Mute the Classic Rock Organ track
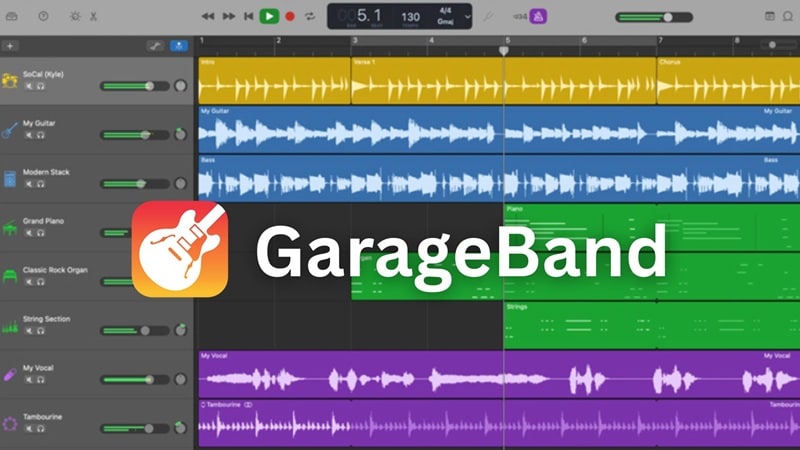This screenshot has width=800, height=450. click(29, 282)
